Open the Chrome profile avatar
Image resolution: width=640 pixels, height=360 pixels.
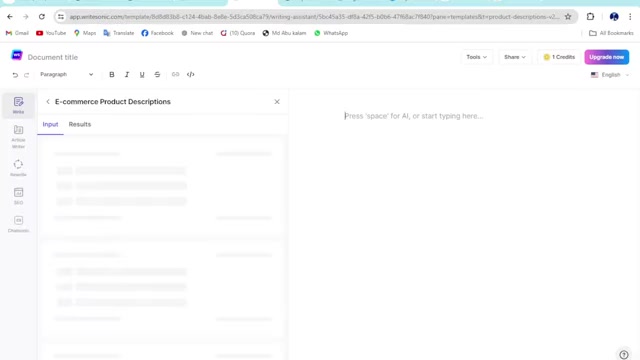pyautogui.click(x=614, y=17)
